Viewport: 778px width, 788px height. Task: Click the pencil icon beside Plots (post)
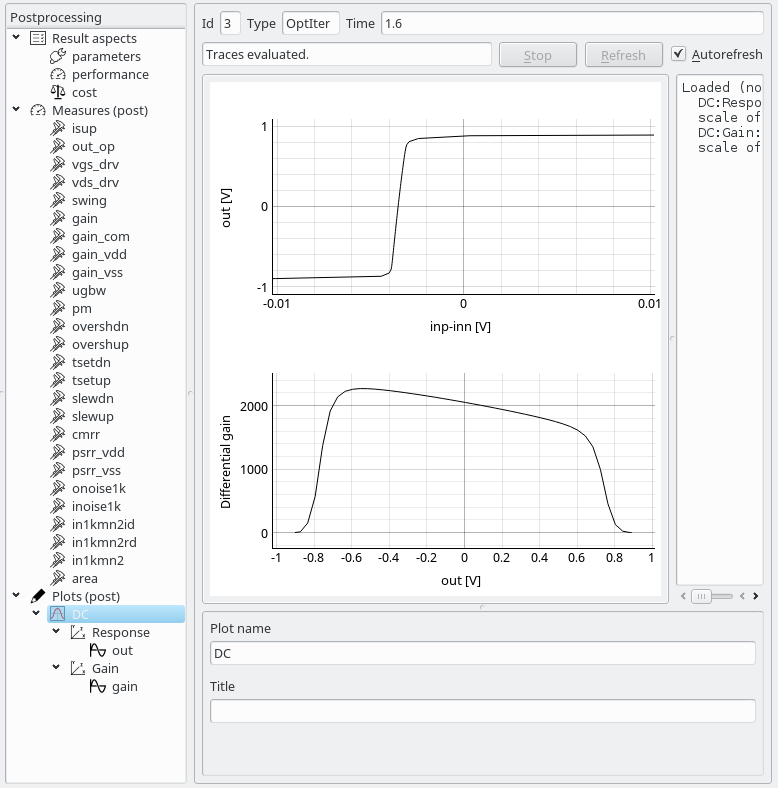(38, 597)
